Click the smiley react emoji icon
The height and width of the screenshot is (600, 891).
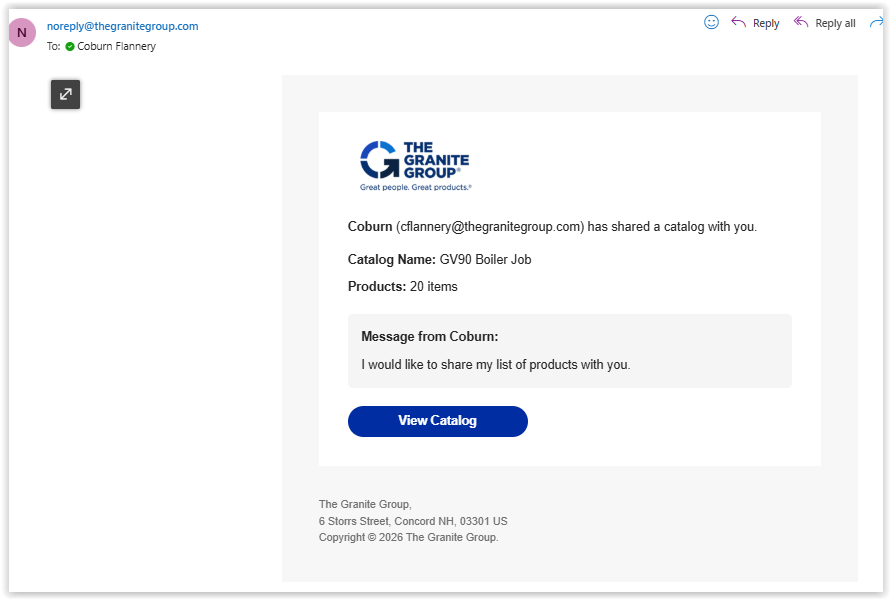pos(711,22)
